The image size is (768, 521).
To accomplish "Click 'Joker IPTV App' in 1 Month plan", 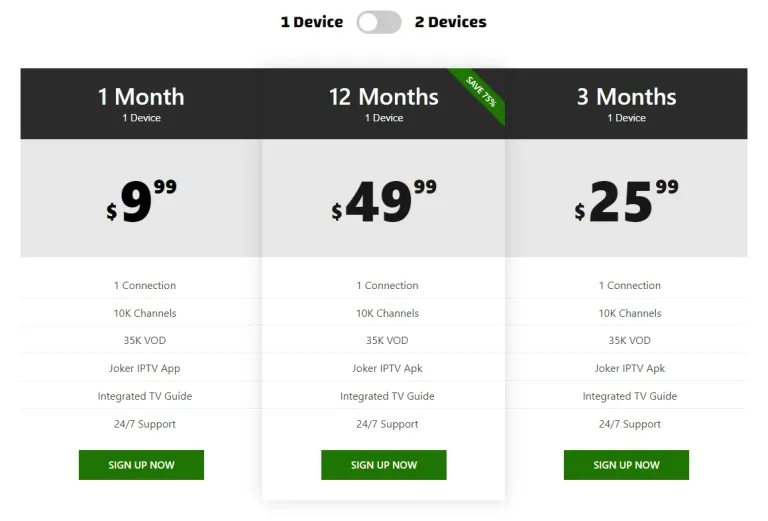I will (x=144, y=368).
